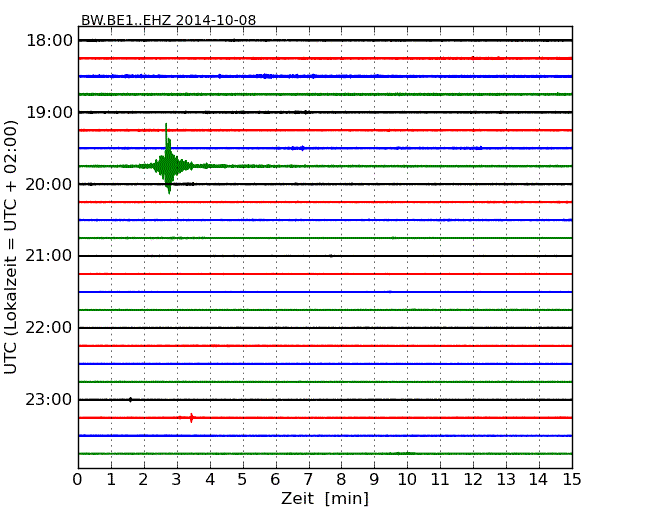Click the black dot on the 23:00 trace
This screenshot has height=520, width=650.
131,400
